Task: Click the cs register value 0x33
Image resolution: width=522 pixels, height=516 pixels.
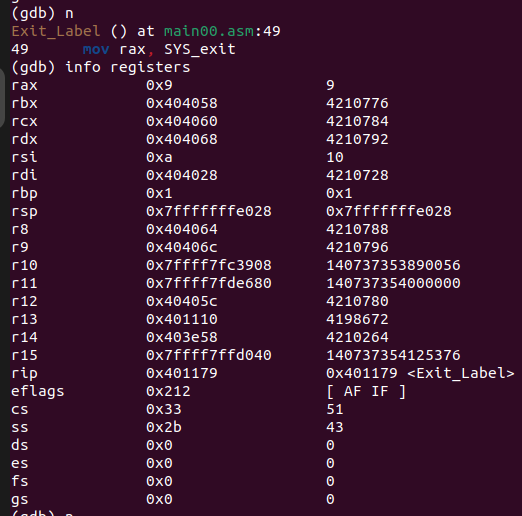Action: pos(164,409)
